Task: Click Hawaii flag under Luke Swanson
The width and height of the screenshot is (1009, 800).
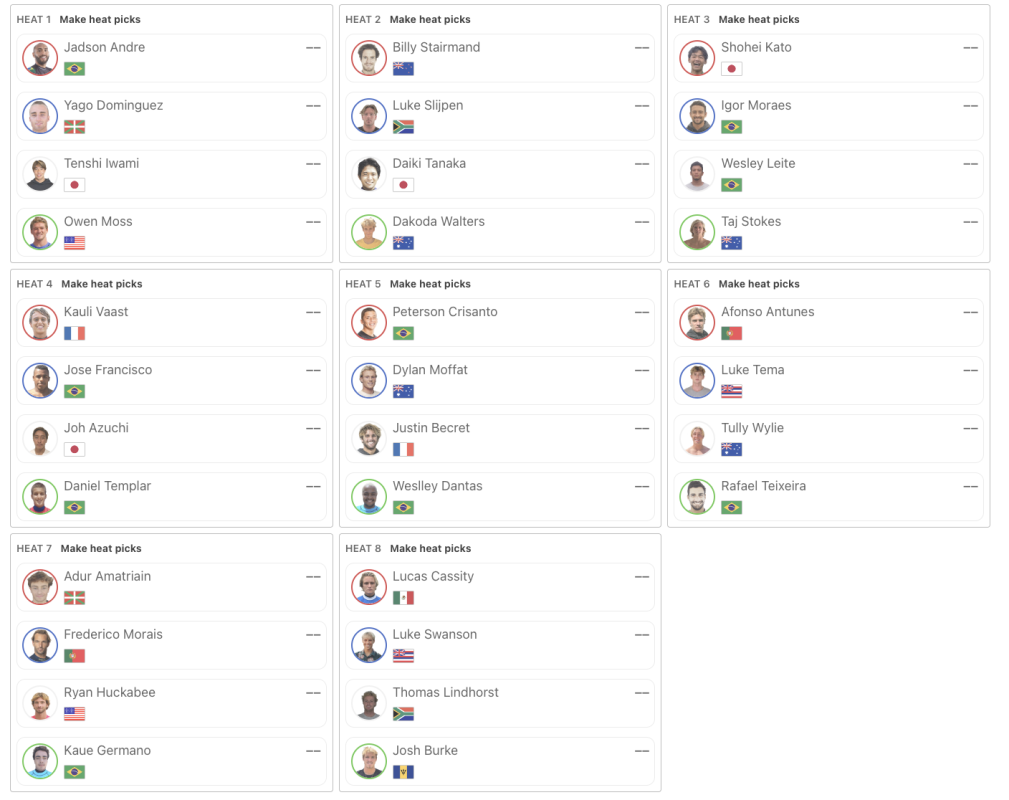Action: click(x=403, y=656)
